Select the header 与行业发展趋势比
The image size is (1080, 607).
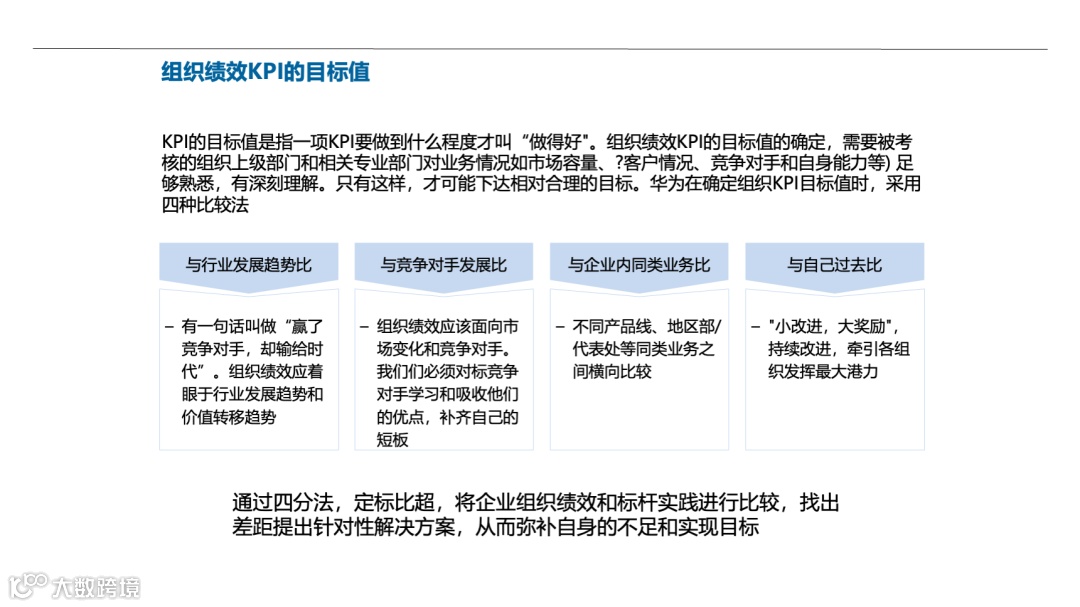pos(249,265)
